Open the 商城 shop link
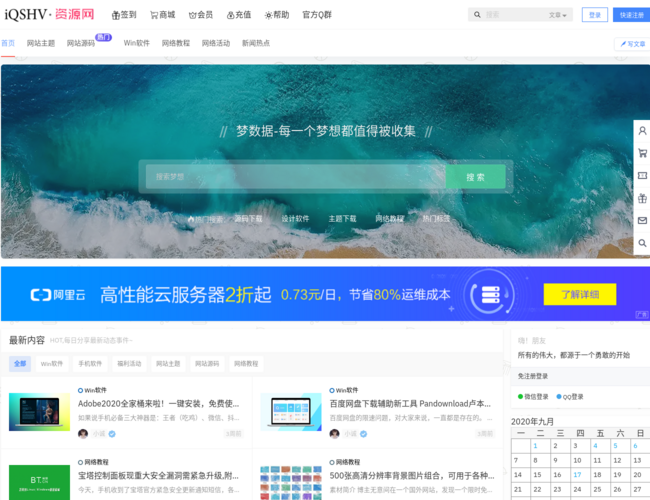This screenshot has height=500, width=650. pyautogui.click(x=162, y=15)
